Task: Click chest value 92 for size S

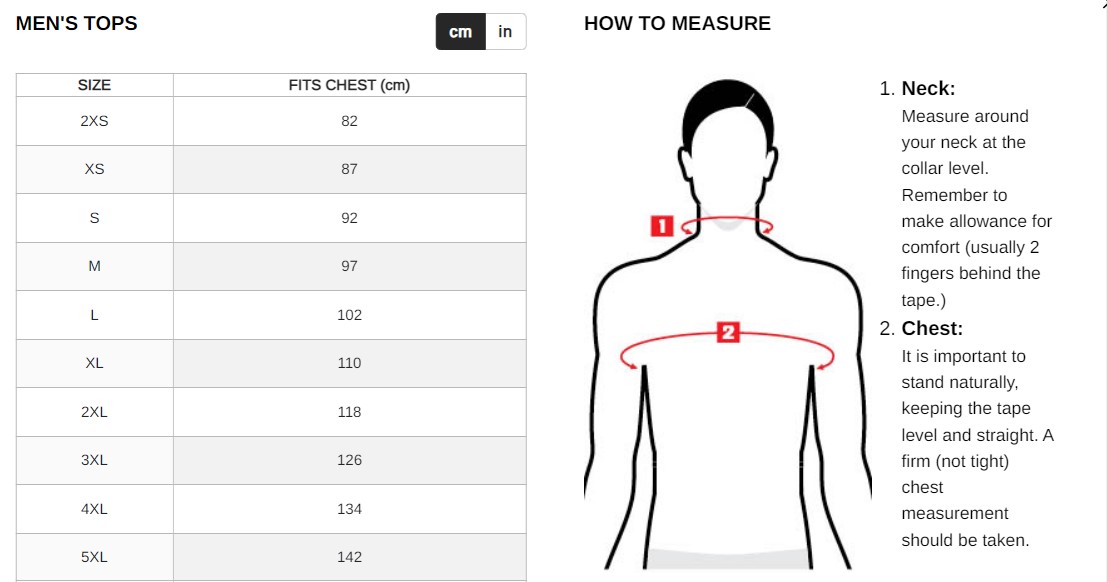Action: pos(349,218)
